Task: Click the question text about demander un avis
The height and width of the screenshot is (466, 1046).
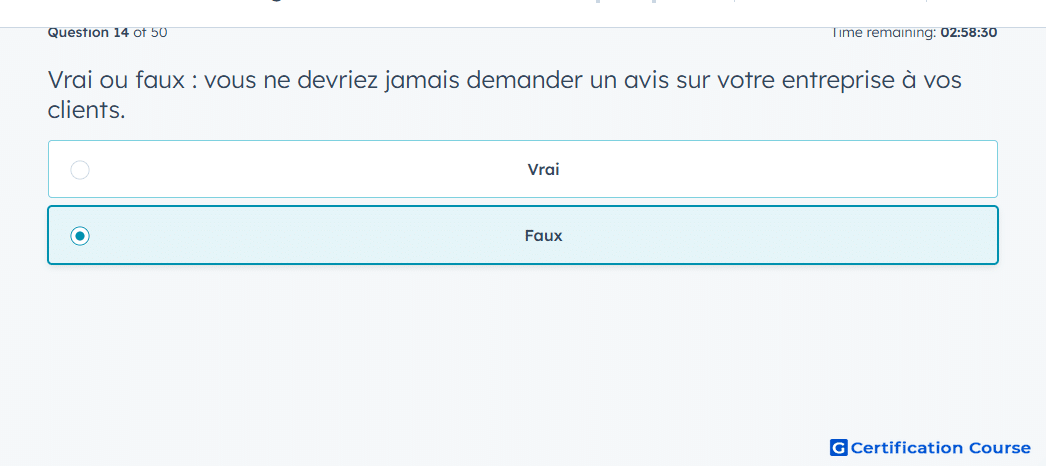Action: [505, 95]
